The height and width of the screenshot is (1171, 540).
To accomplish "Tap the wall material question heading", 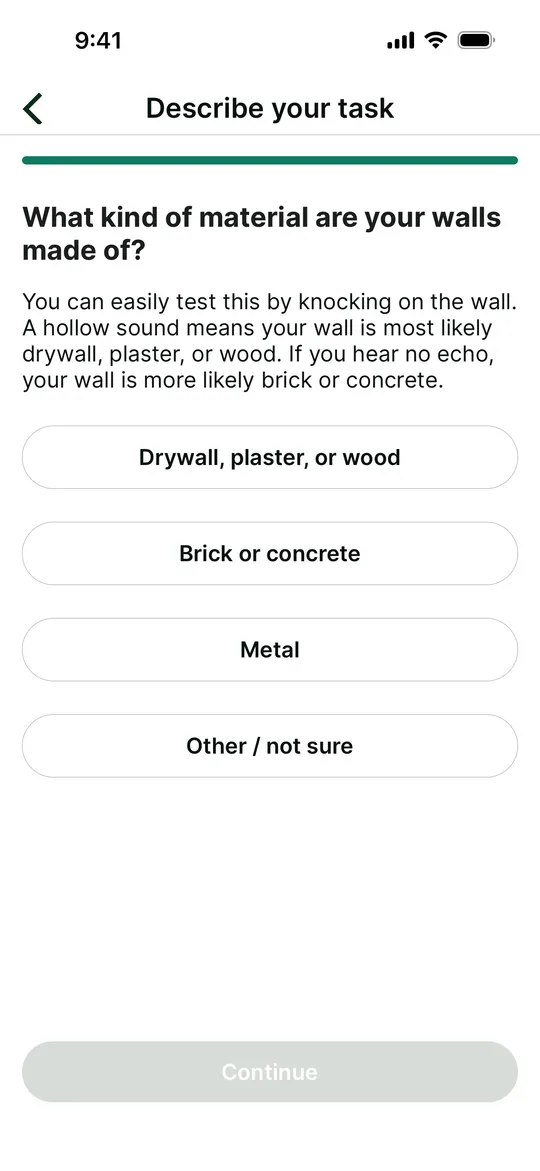I will 261,234.
